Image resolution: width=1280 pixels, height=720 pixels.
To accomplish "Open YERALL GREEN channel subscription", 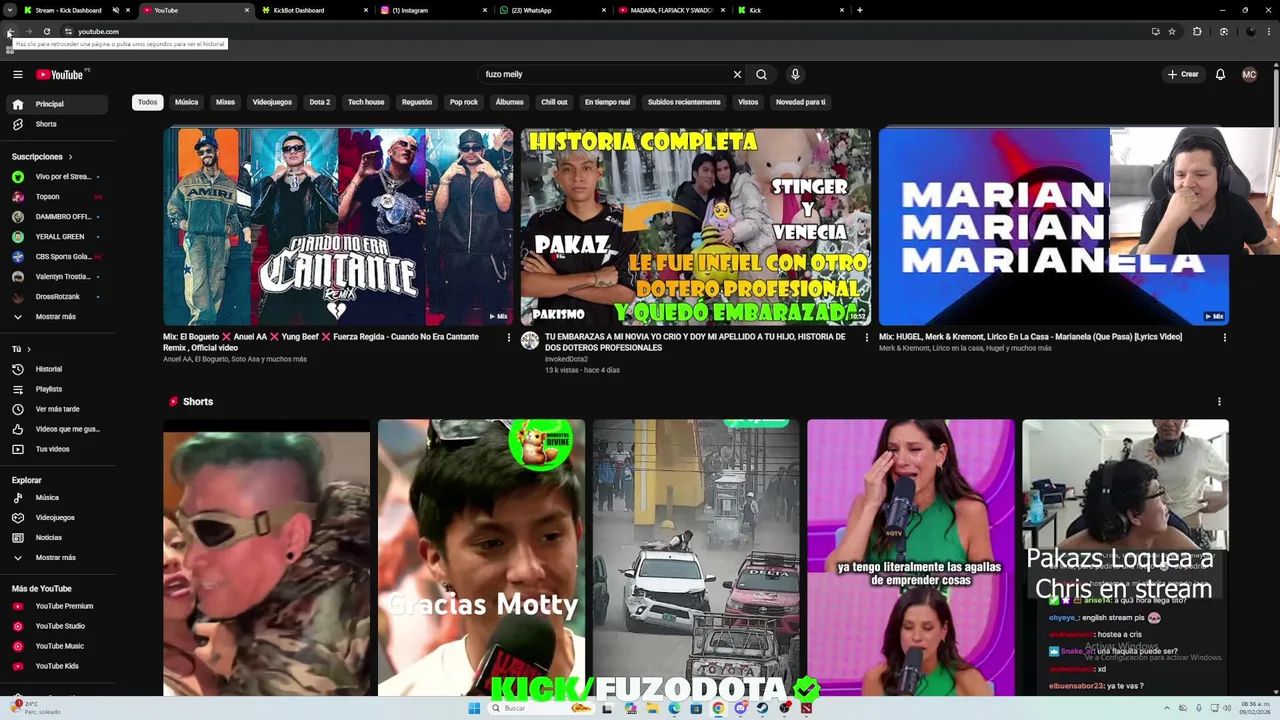I will [56, 237].
